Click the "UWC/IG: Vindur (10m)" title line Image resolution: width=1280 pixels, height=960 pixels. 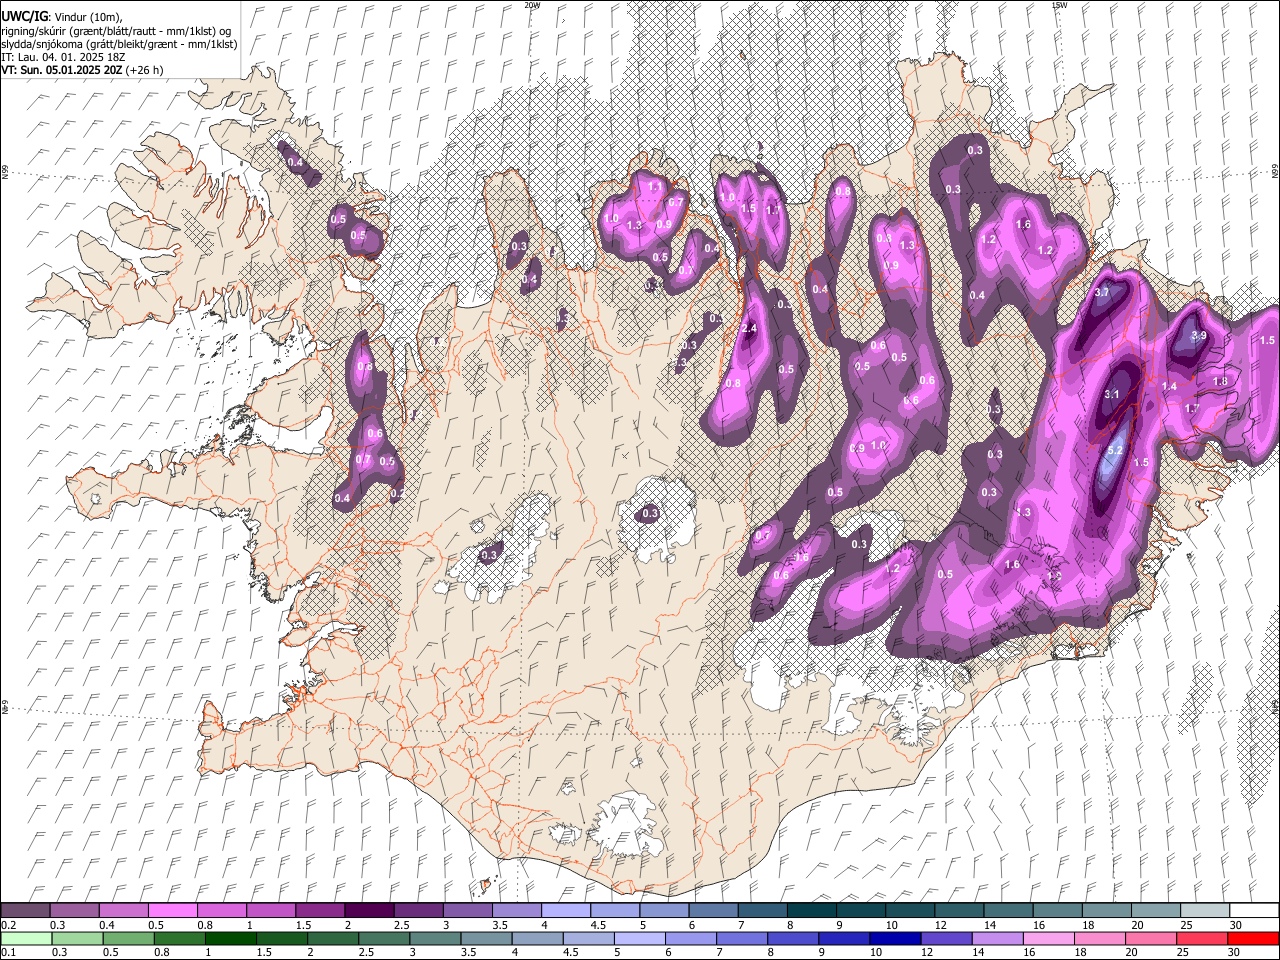60,17
